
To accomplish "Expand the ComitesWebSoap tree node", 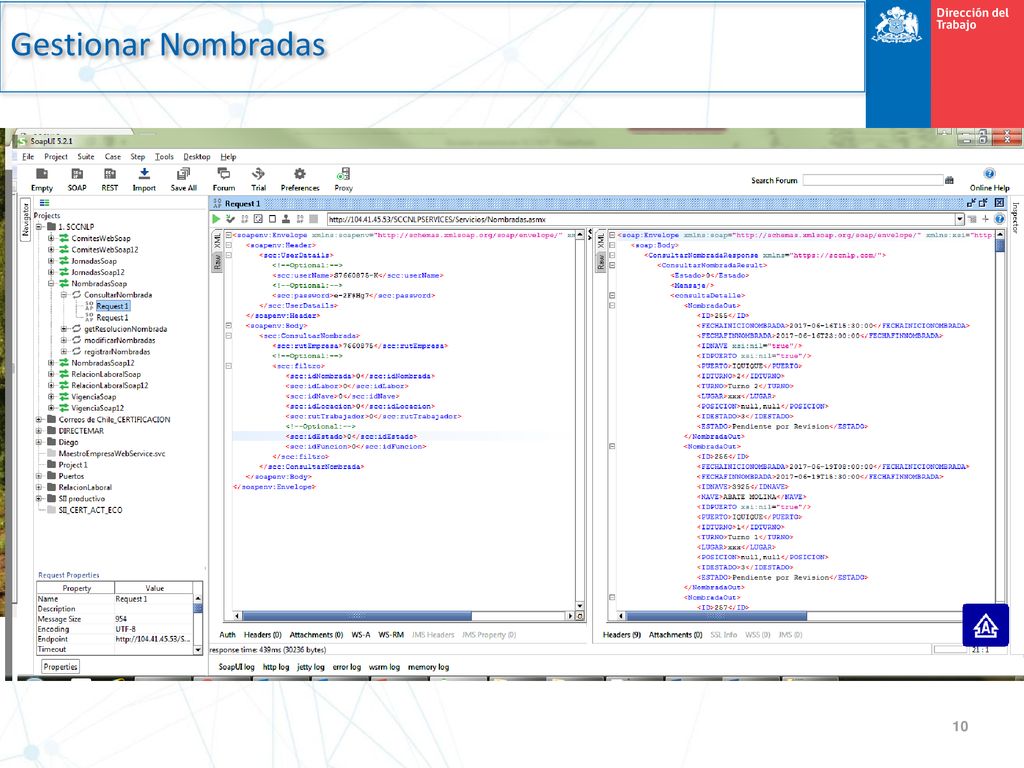I will pyautogui.click(x=51, y=238).
